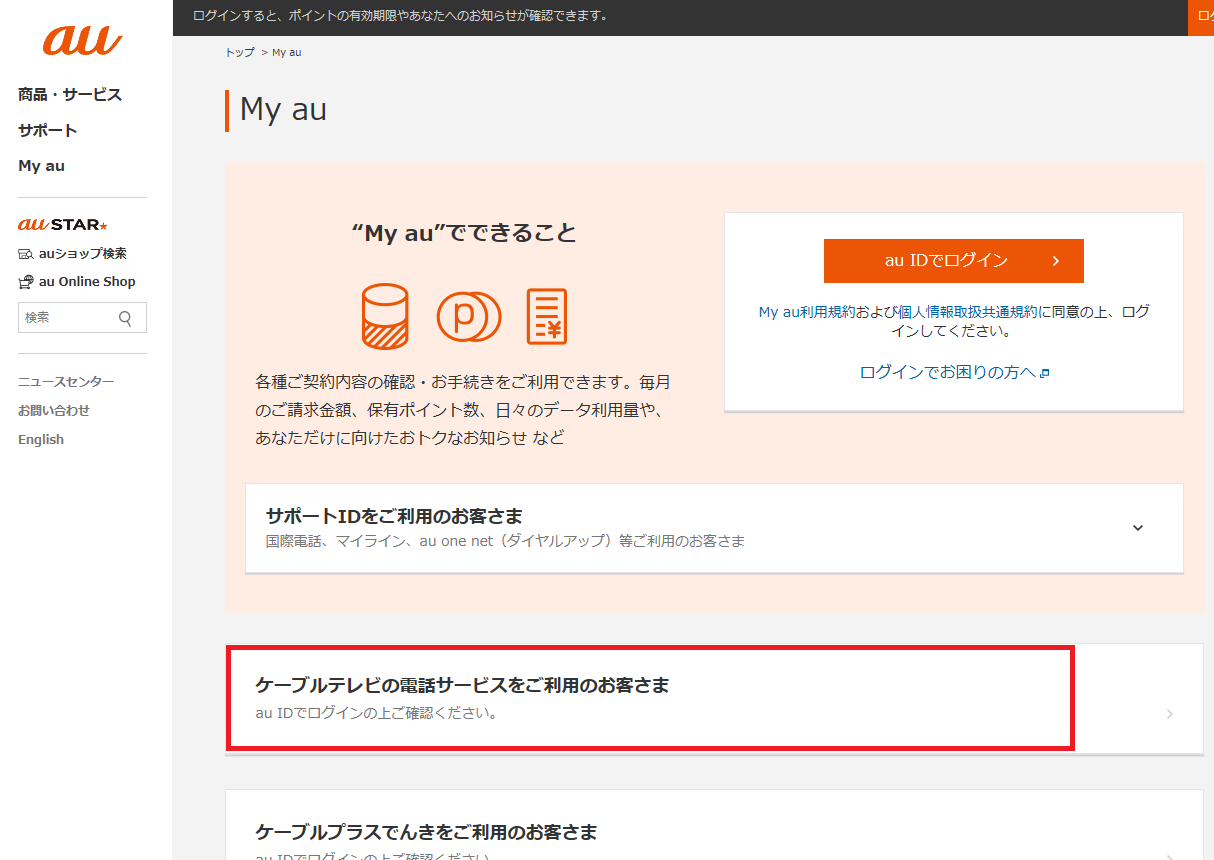This screenshot has width=1214, height=860.
Task: Open au Online Shop link
Action: (x=87, y=282)
